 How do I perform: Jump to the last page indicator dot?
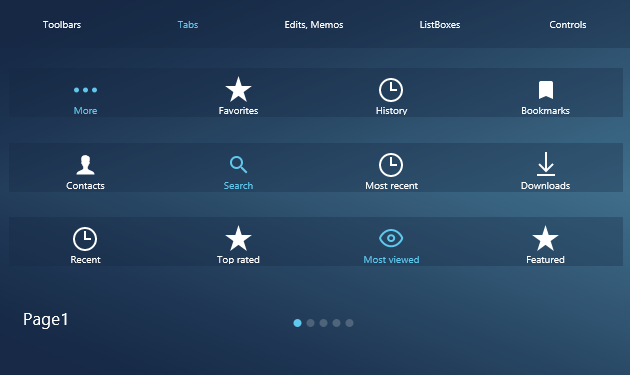pyautogui.click(x=350, y=323)
